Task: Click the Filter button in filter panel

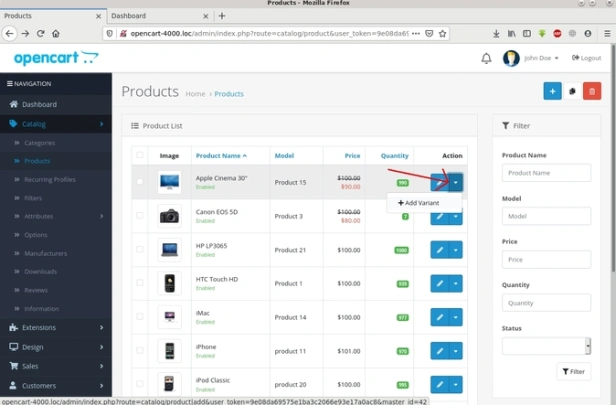Action: click(574, 371)
